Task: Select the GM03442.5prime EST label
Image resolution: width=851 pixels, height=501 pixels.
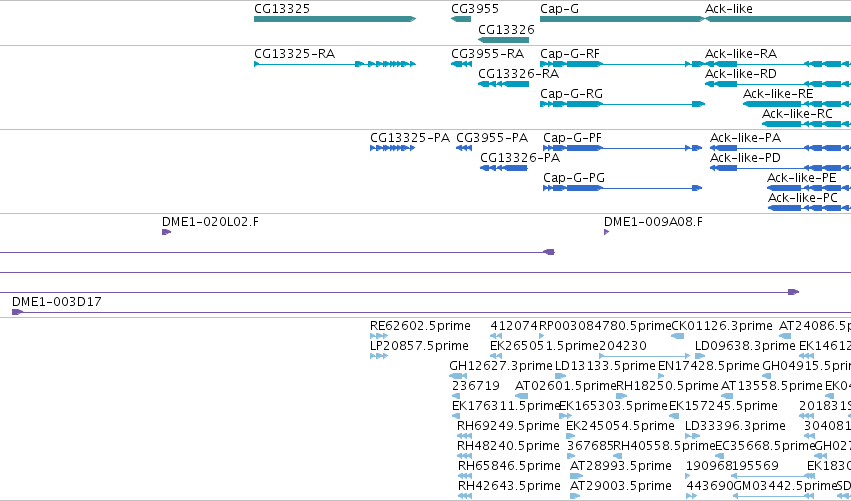Action: pyautogui.click(x=784, y=486)
